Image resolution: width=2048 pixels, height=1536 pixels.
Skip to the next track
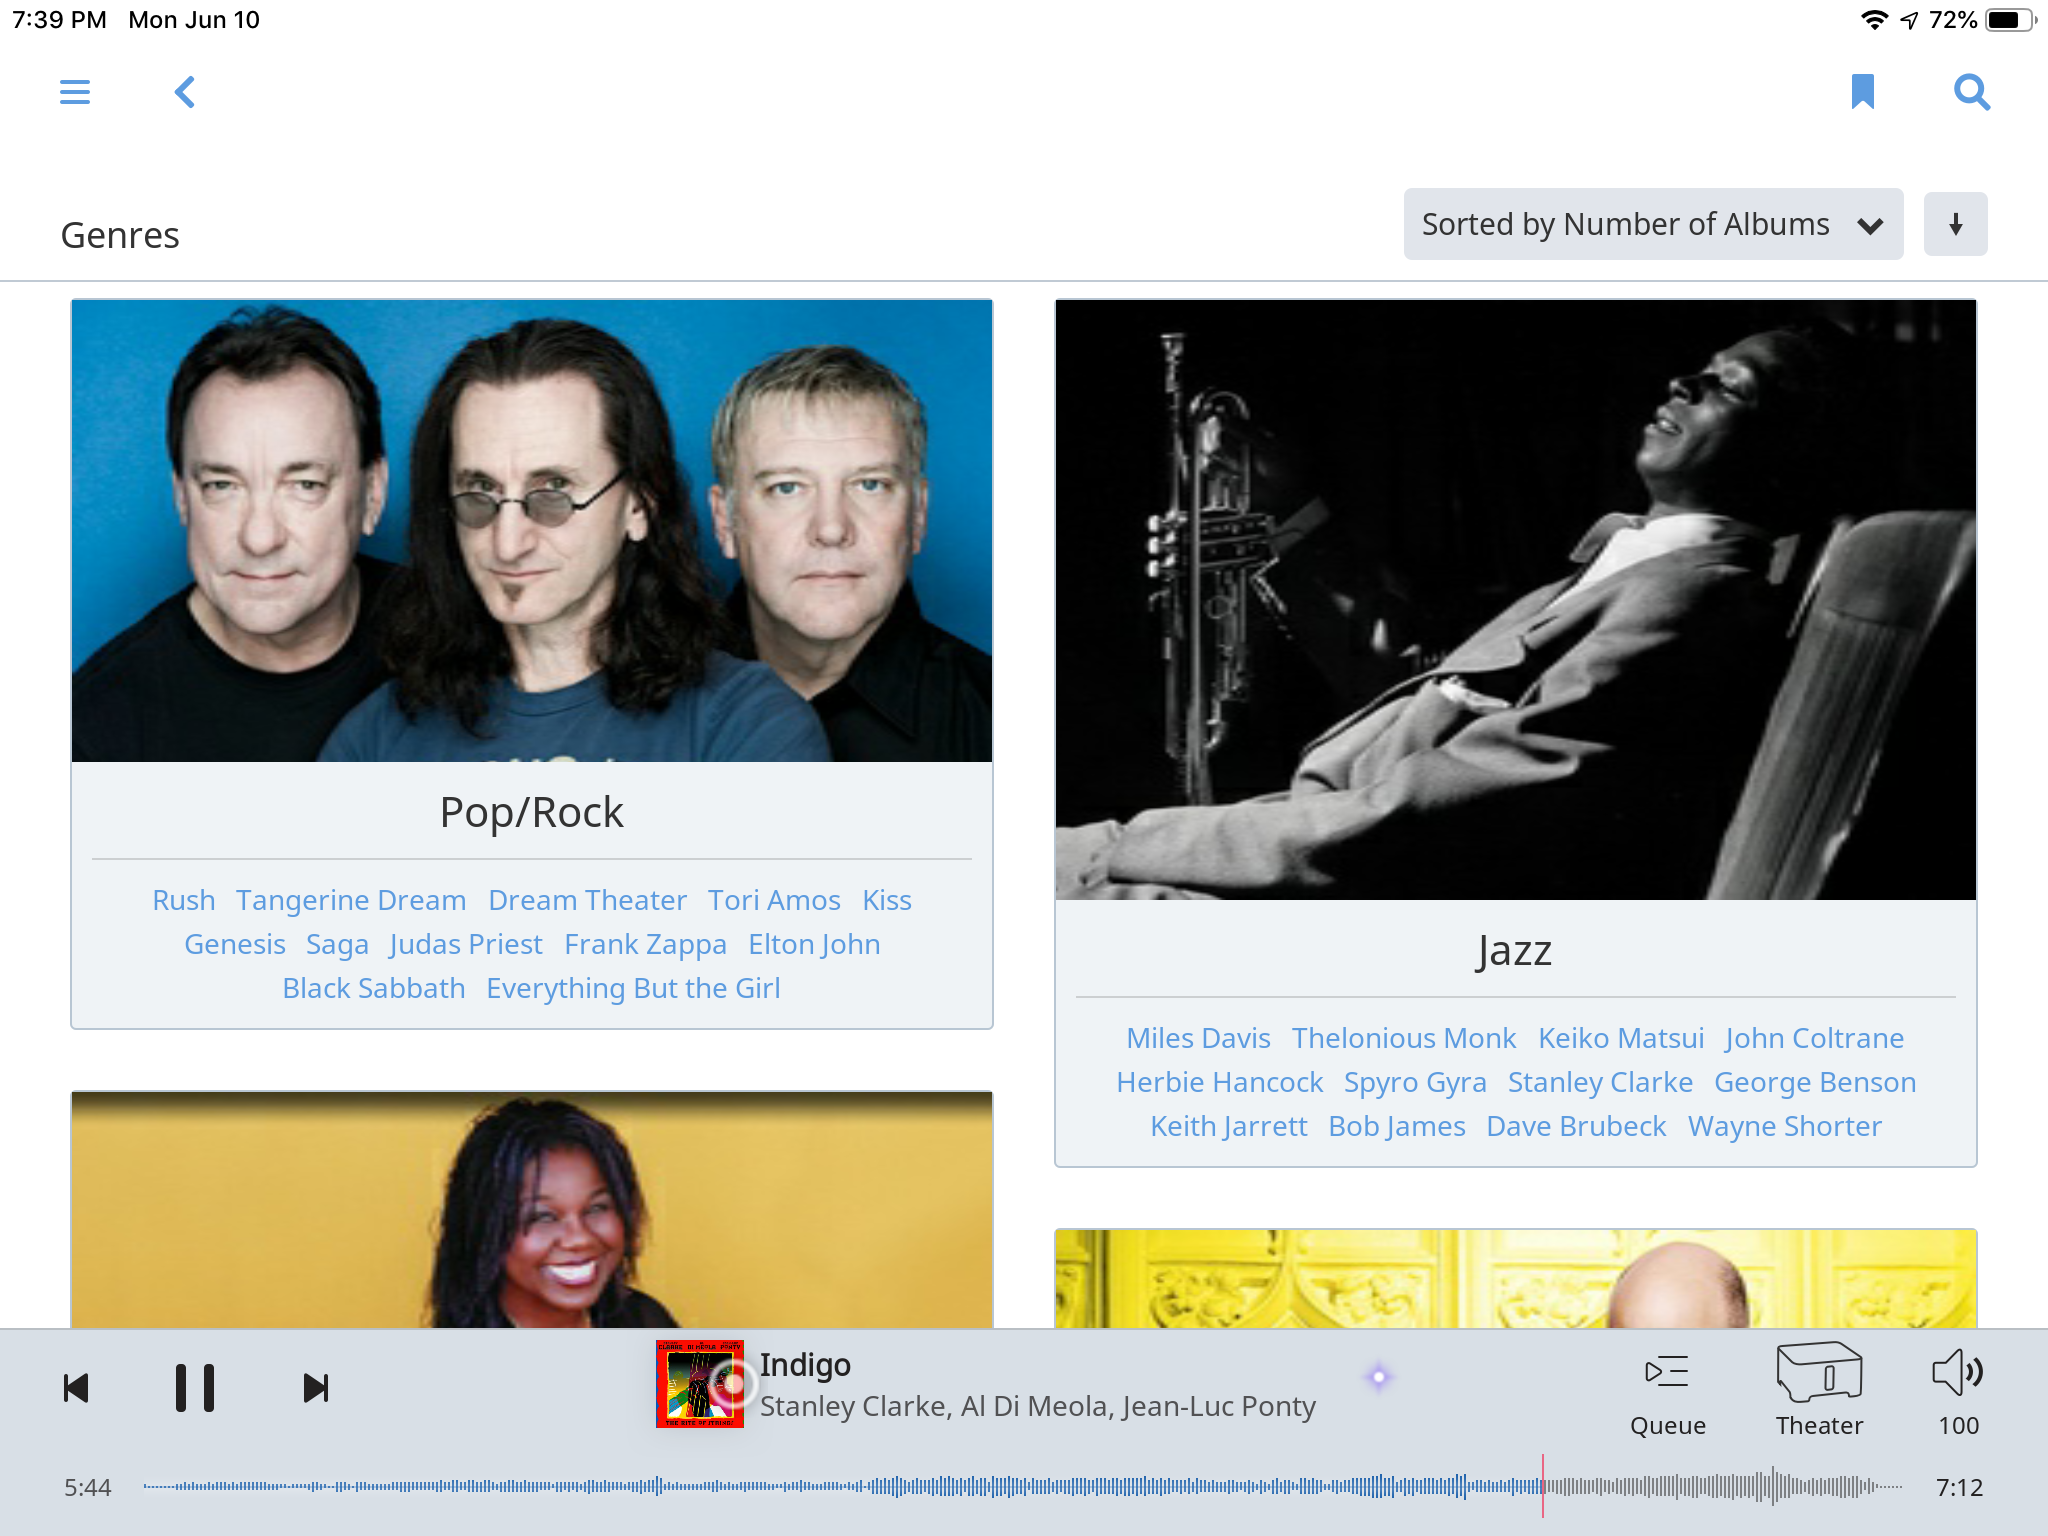point(315,1388)
